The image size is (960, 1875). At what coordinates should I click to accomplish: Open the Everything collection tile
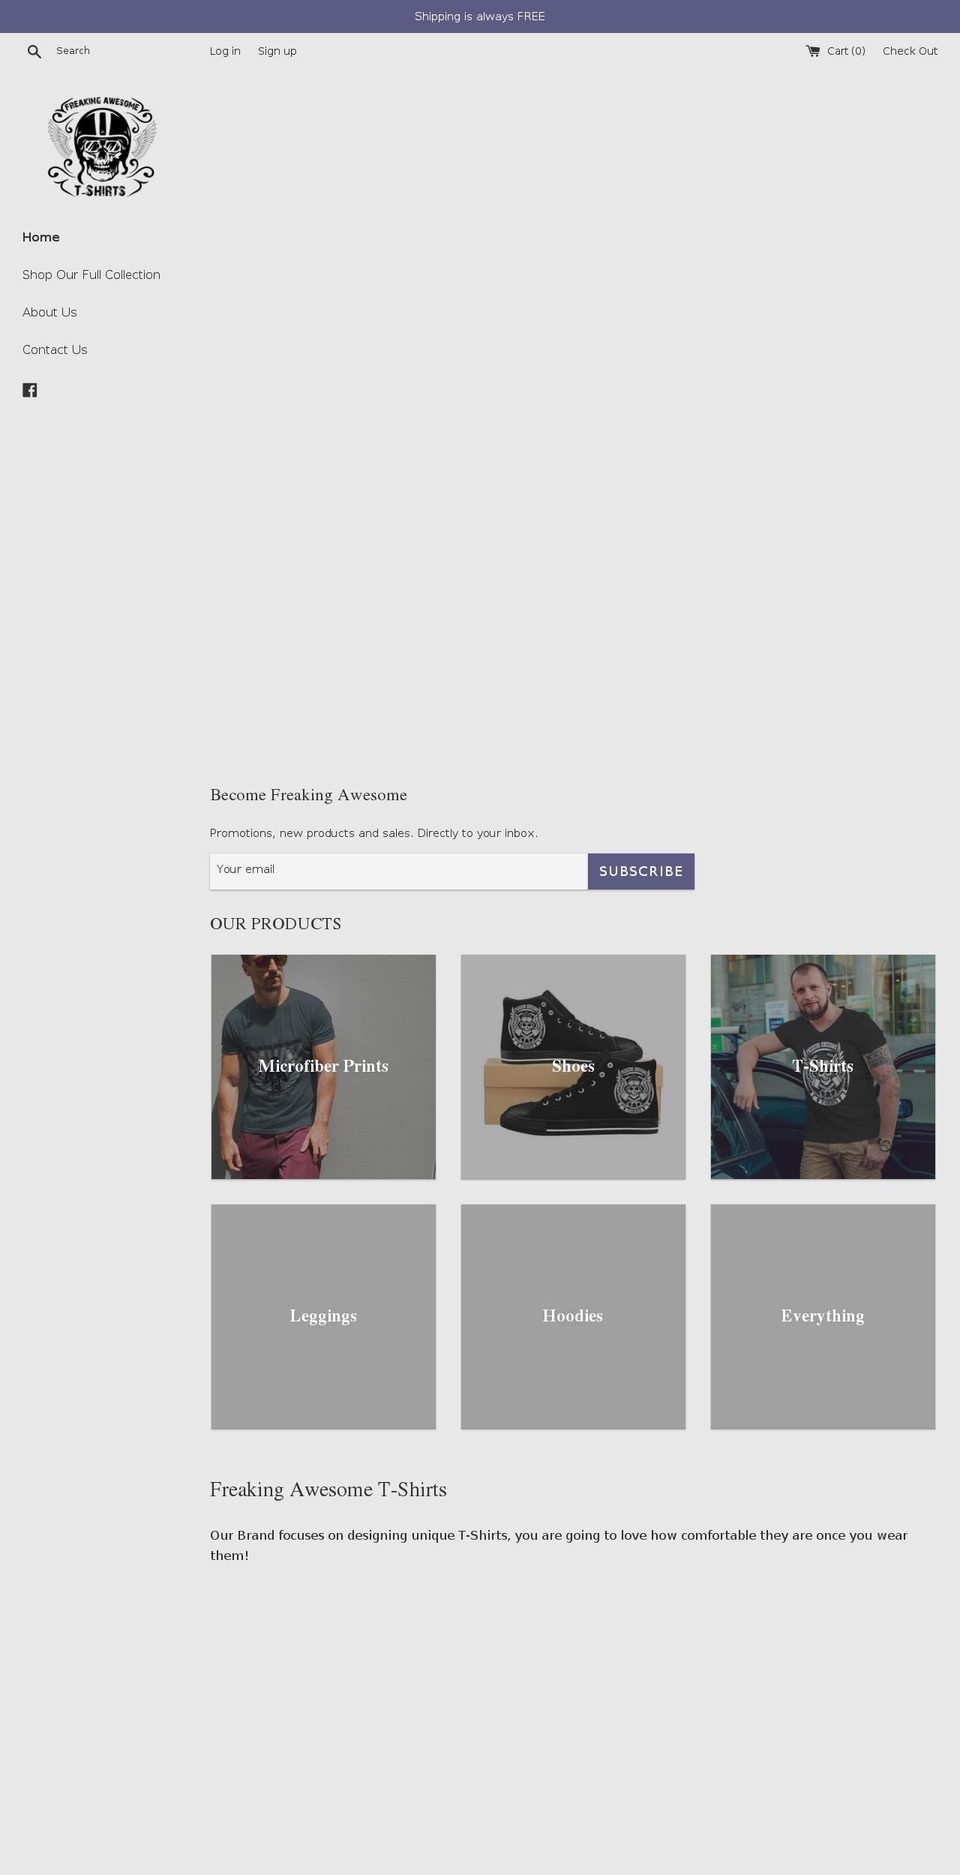pos(823,1317)
